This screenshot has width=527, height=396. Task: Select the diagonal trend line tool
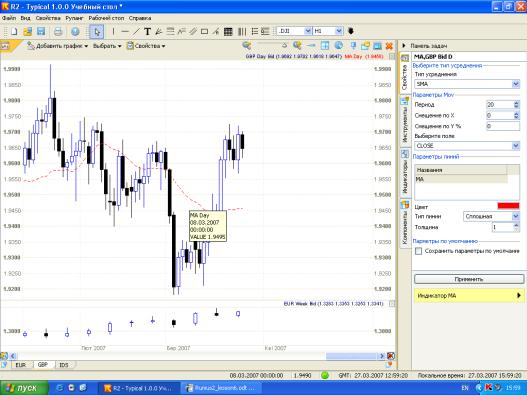136,32
